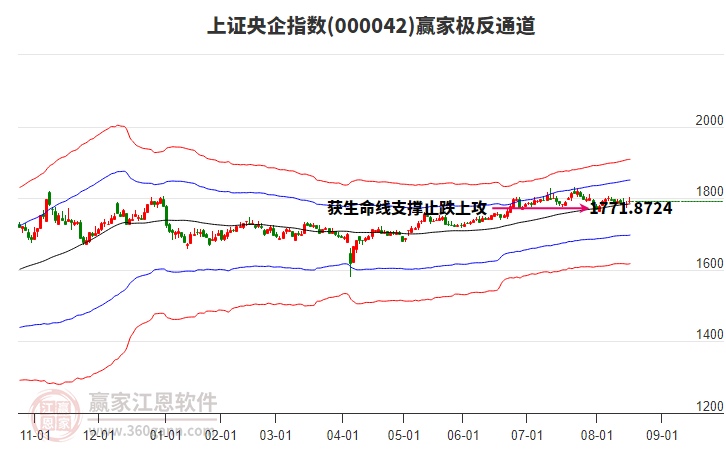The width and height of the screenshot is (726, 450).
Task: Click the lower red channel line trough near 11-01
Action: click(58, 383)
